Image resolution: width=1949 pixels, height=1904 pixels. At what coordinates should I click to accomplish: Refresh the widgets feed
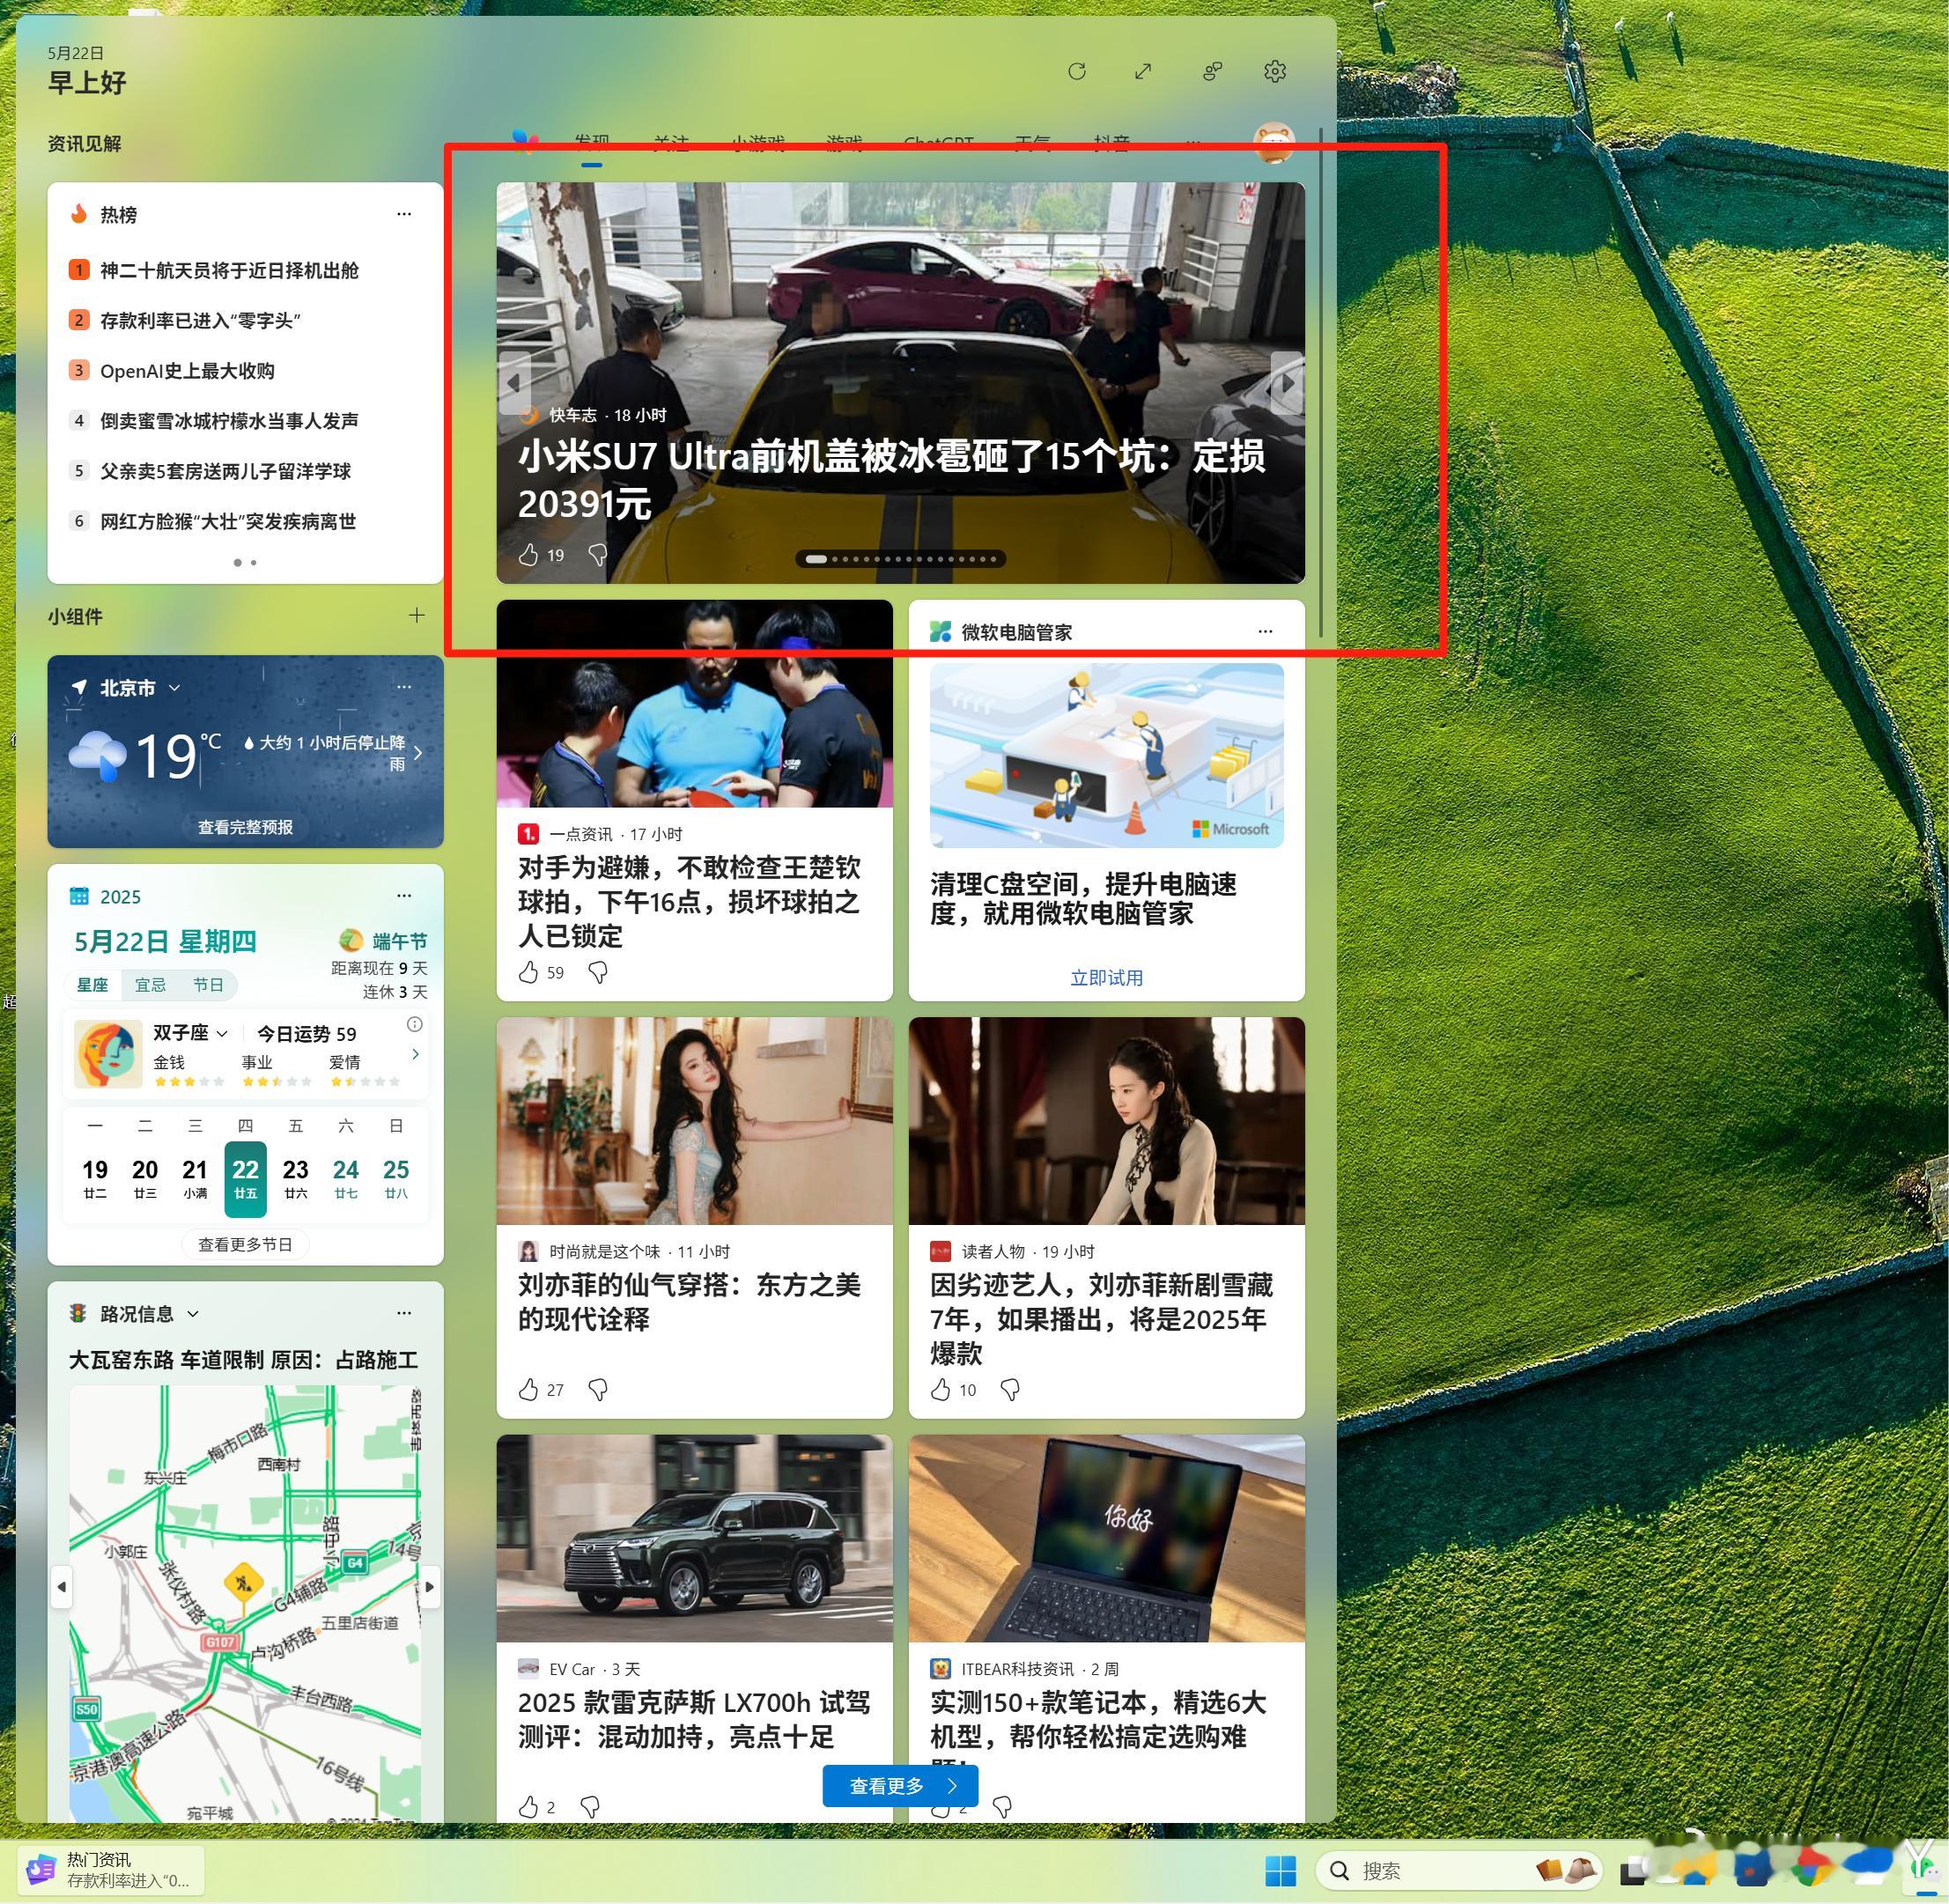point(1077,71)
